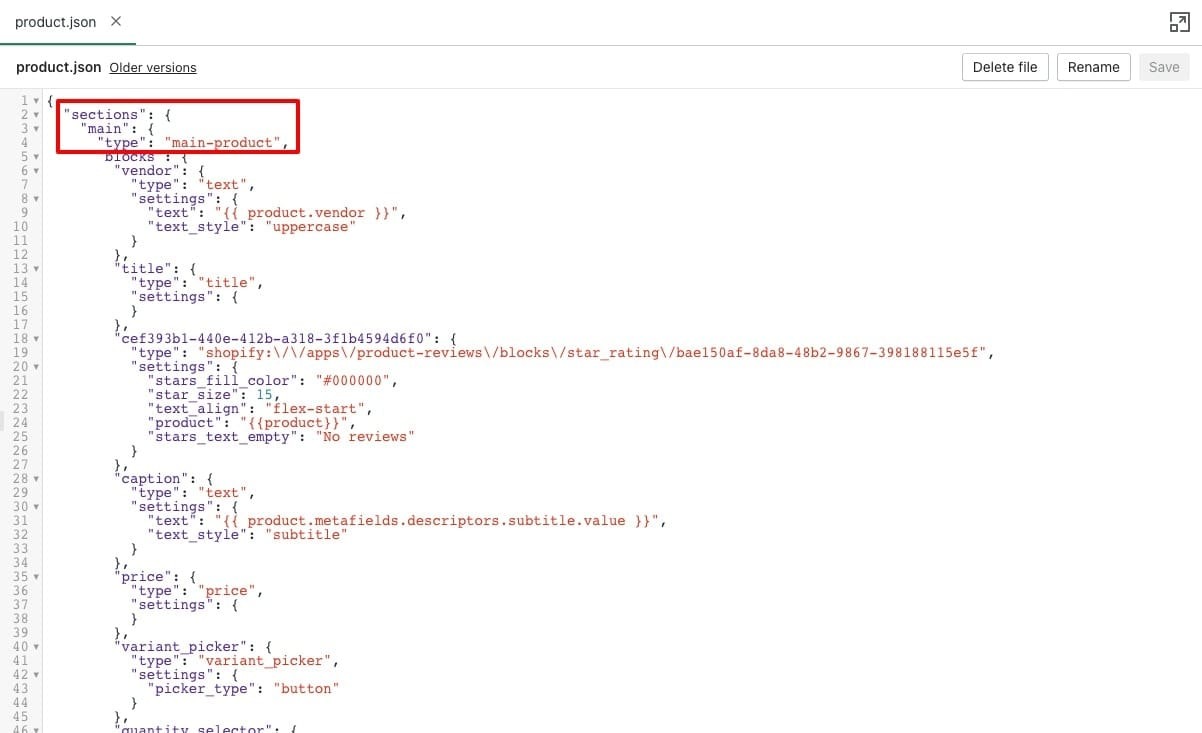The width and height of the screenshot is (1202, 733).
Task: Collapse the price block on line 35
Action: pos(36,576)
